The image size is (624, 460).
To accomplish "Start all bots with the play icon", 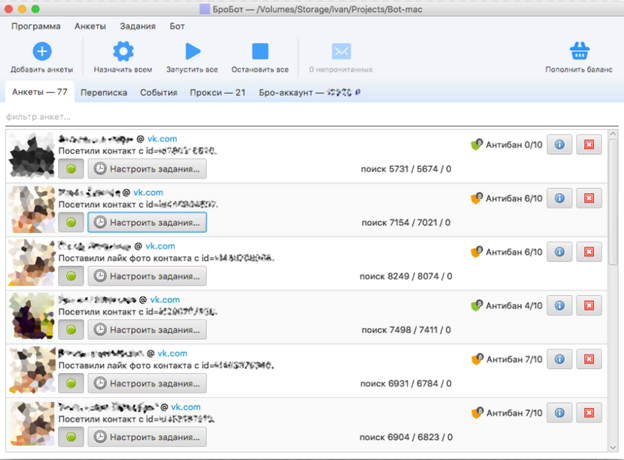I will 193,51.
